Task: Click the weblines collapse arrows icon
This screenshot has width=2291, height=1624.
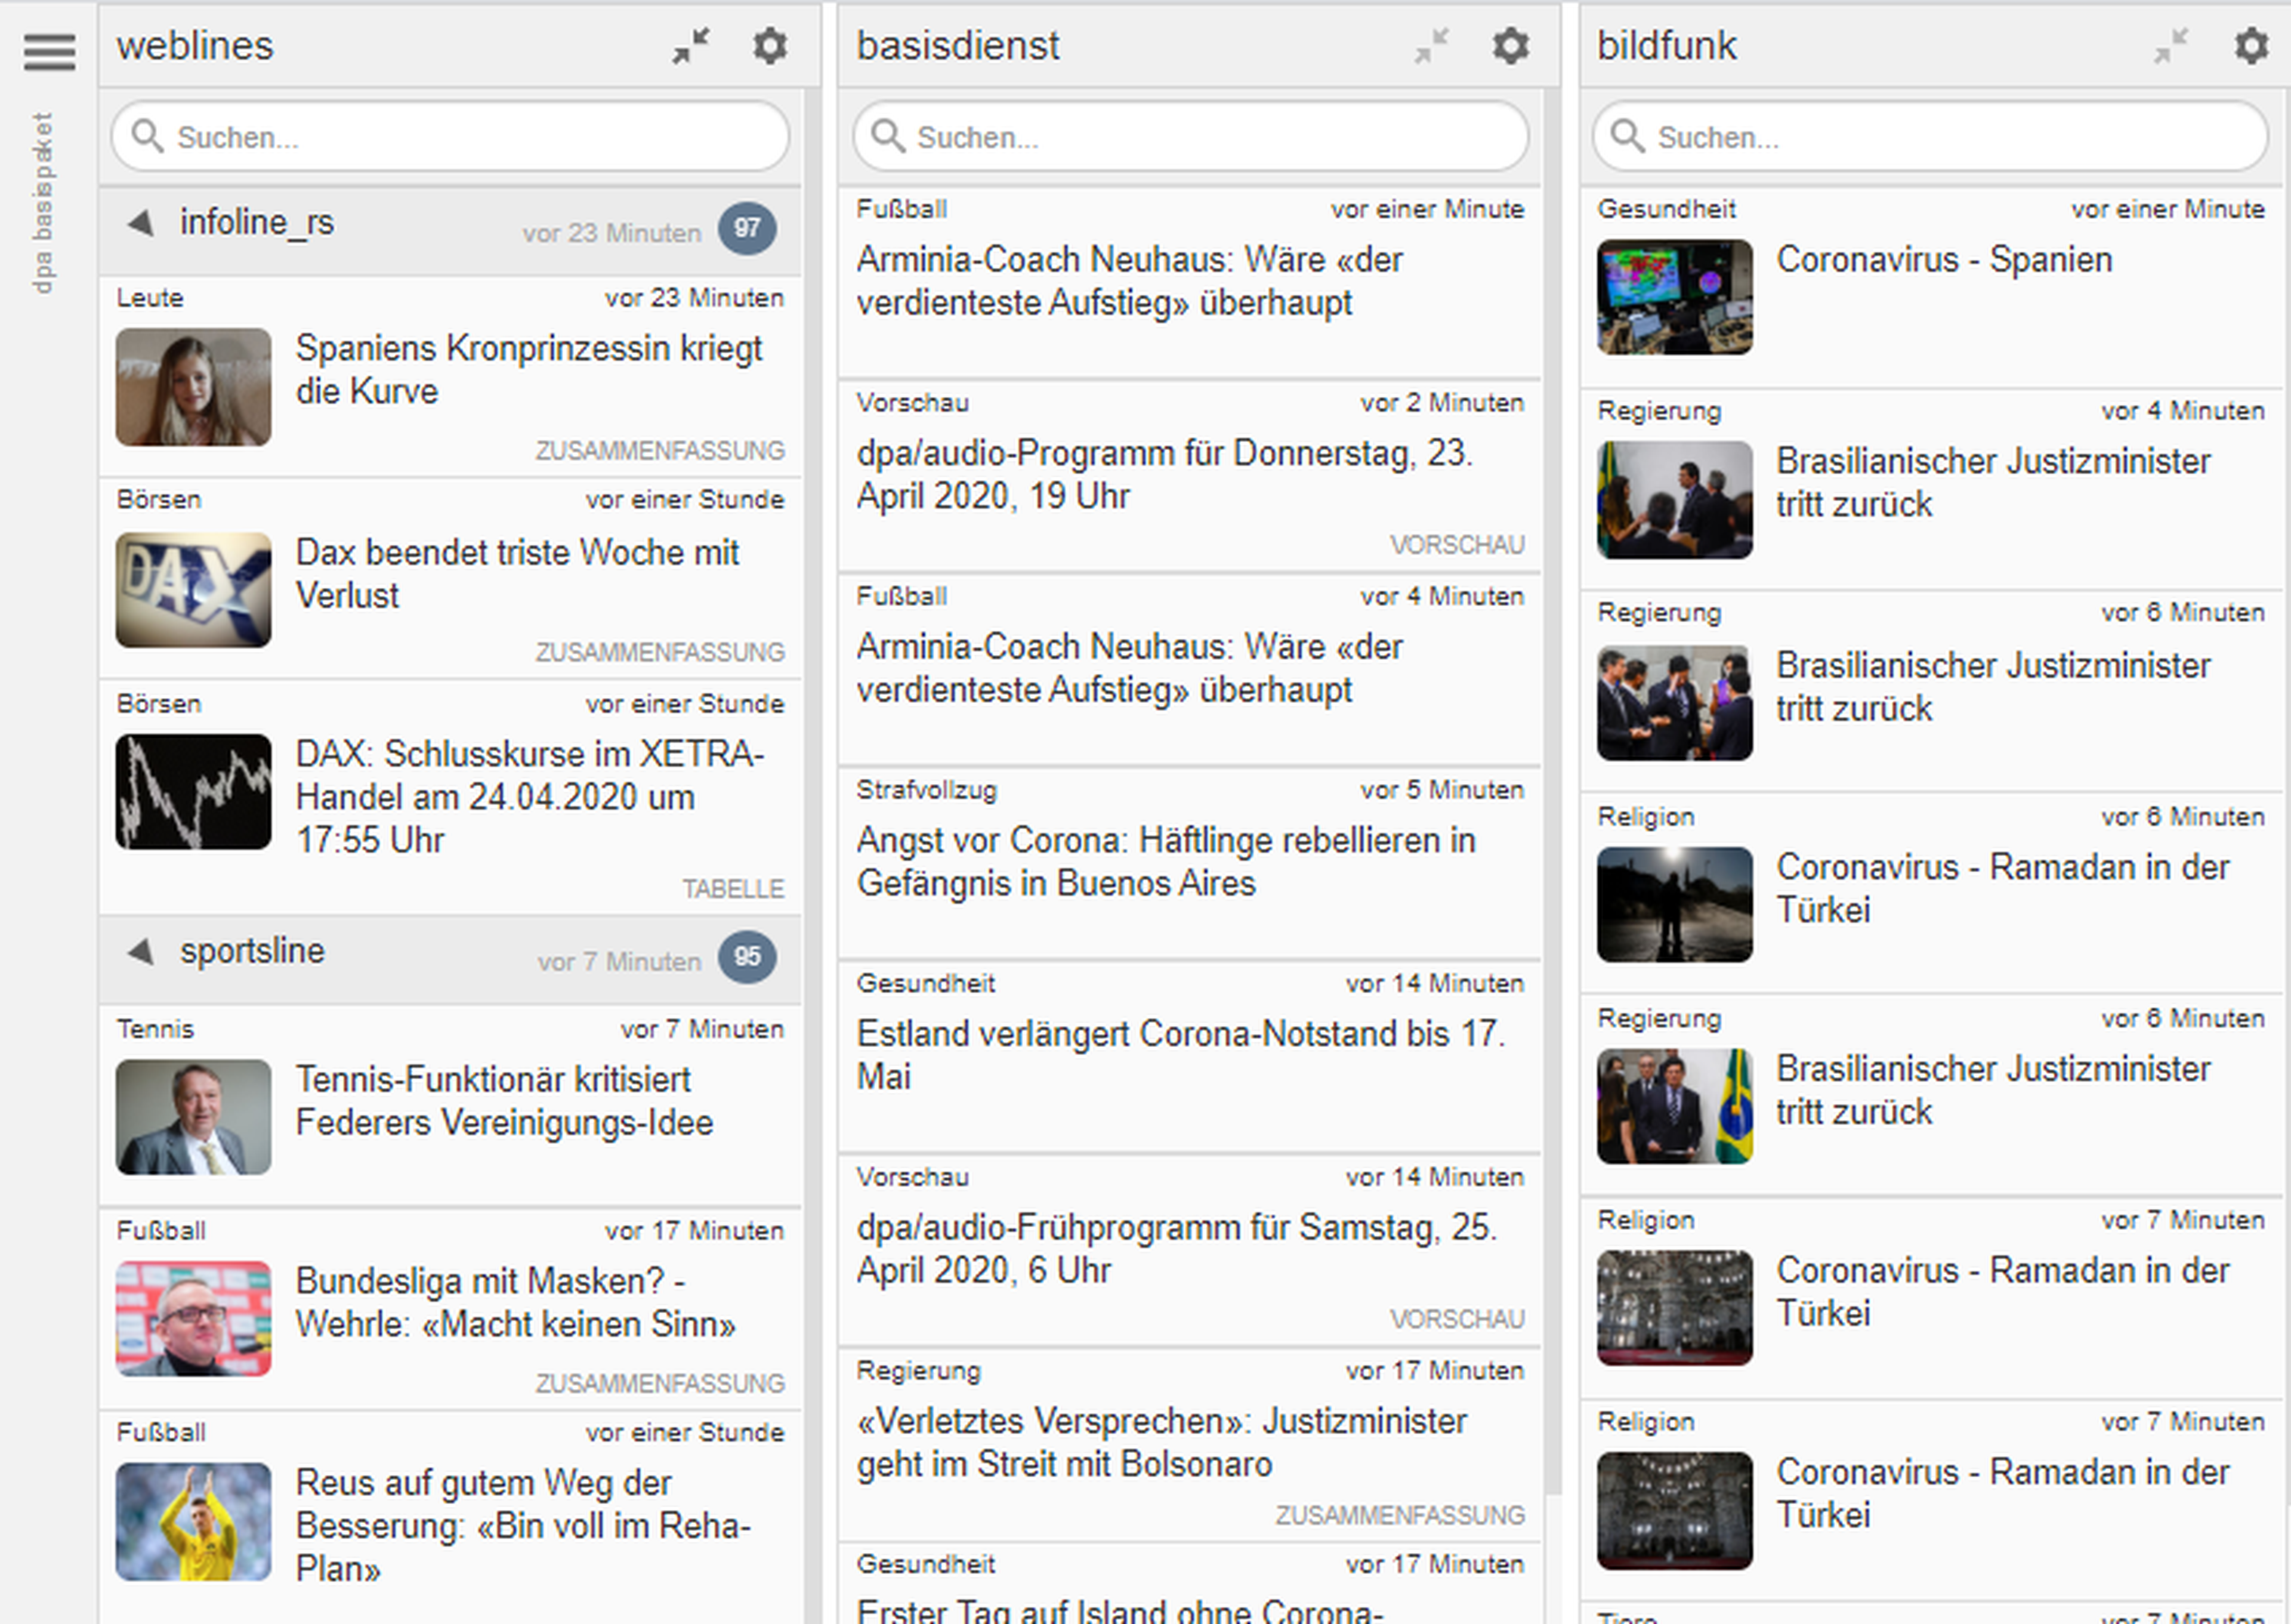Action: coord(691,46)
